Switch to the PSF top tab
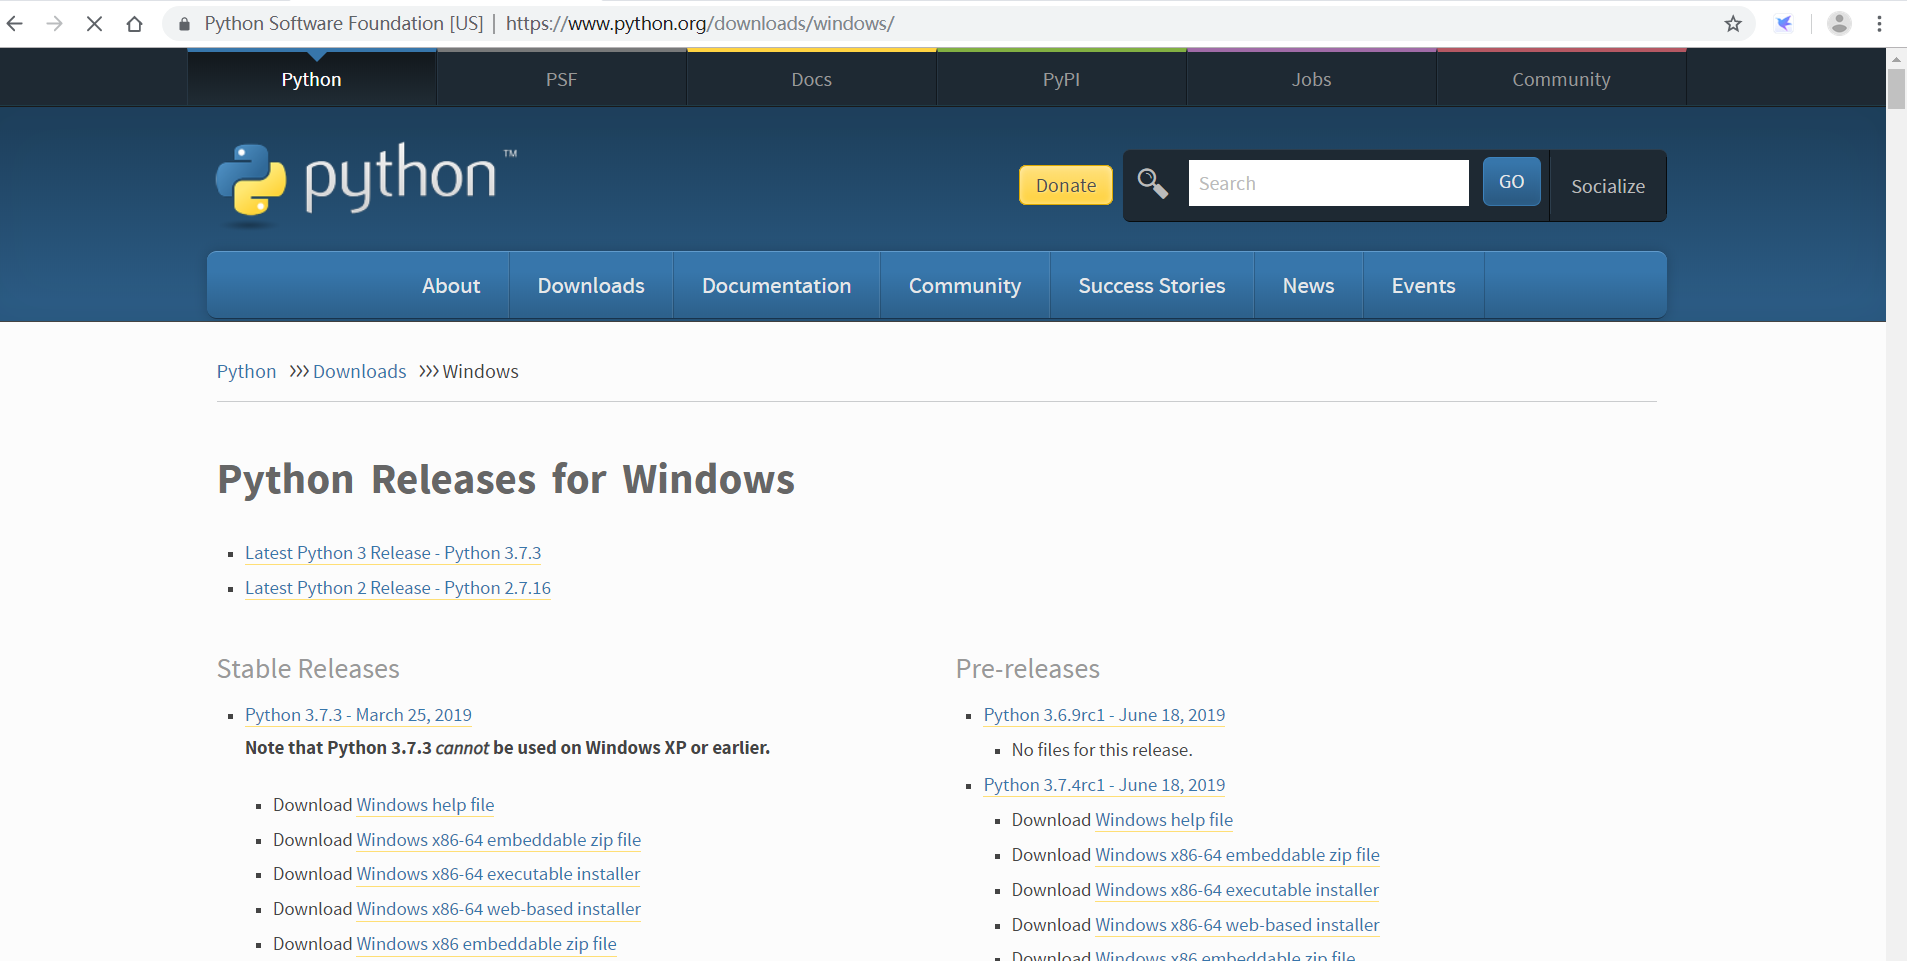The height and width of the screenshot is (961, 1907). (561, 79)
